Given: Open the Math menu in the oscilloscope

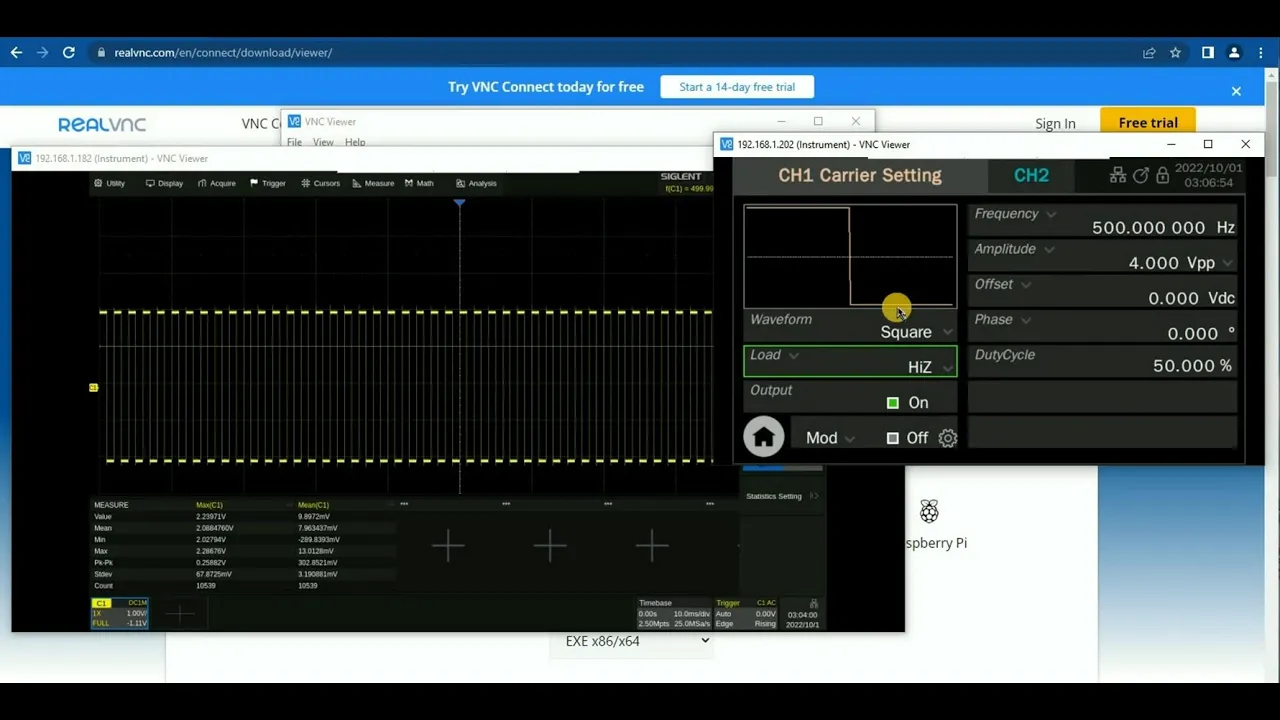Looking at the screenshot, I should tap(419, 183).
